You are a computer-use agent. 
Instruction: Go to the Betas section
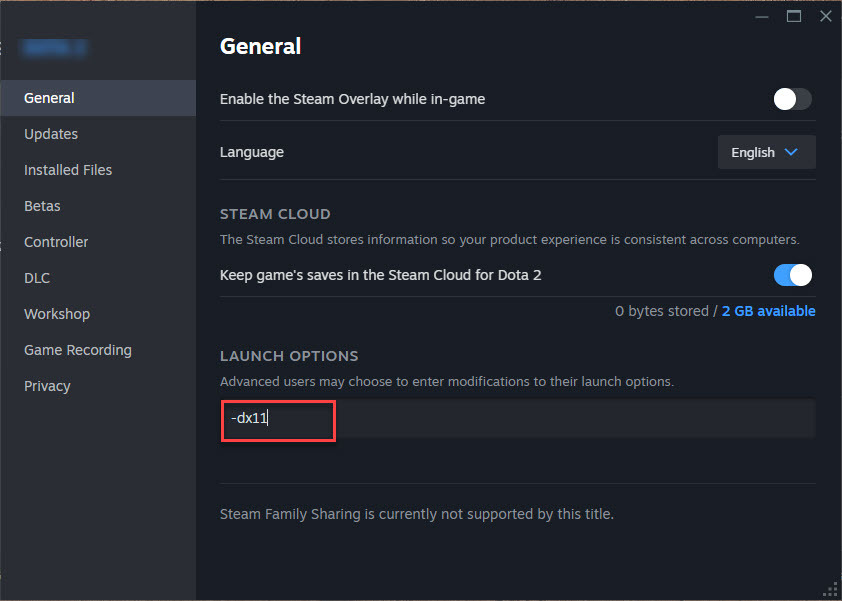[42, 206]
